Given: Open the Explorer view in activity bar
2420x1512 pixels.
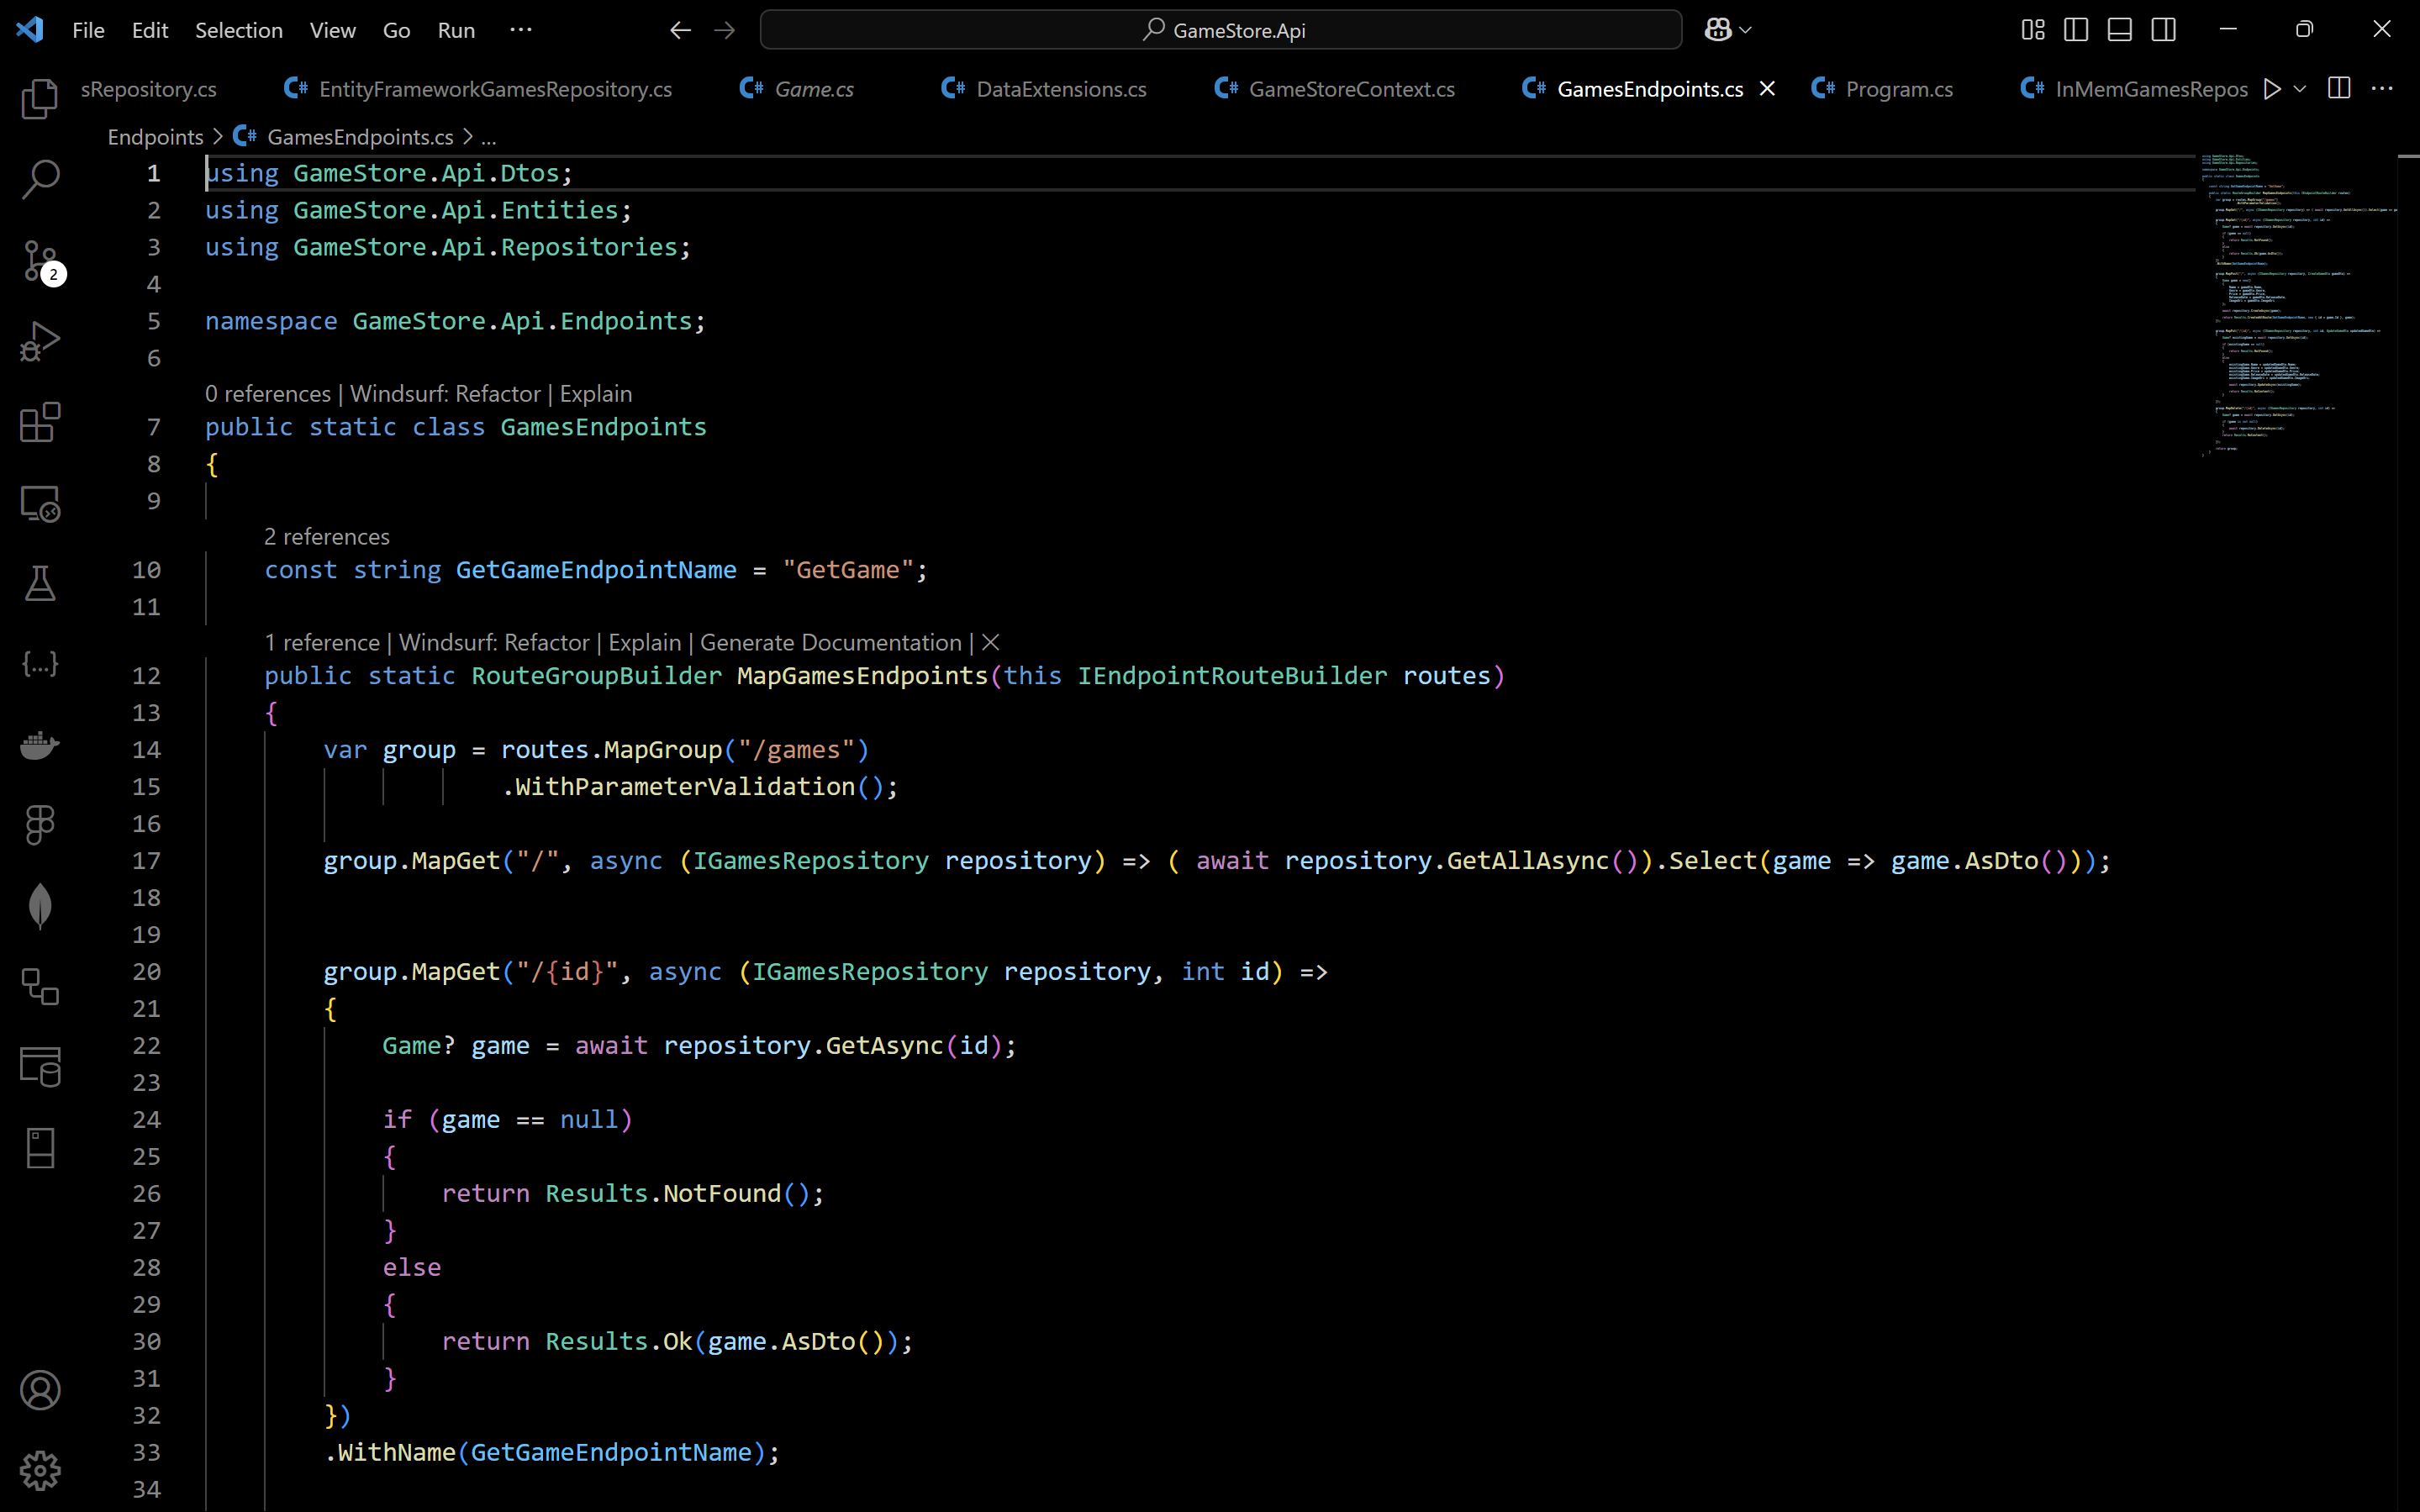Looking at the screenshot, I should coord(40,98).
